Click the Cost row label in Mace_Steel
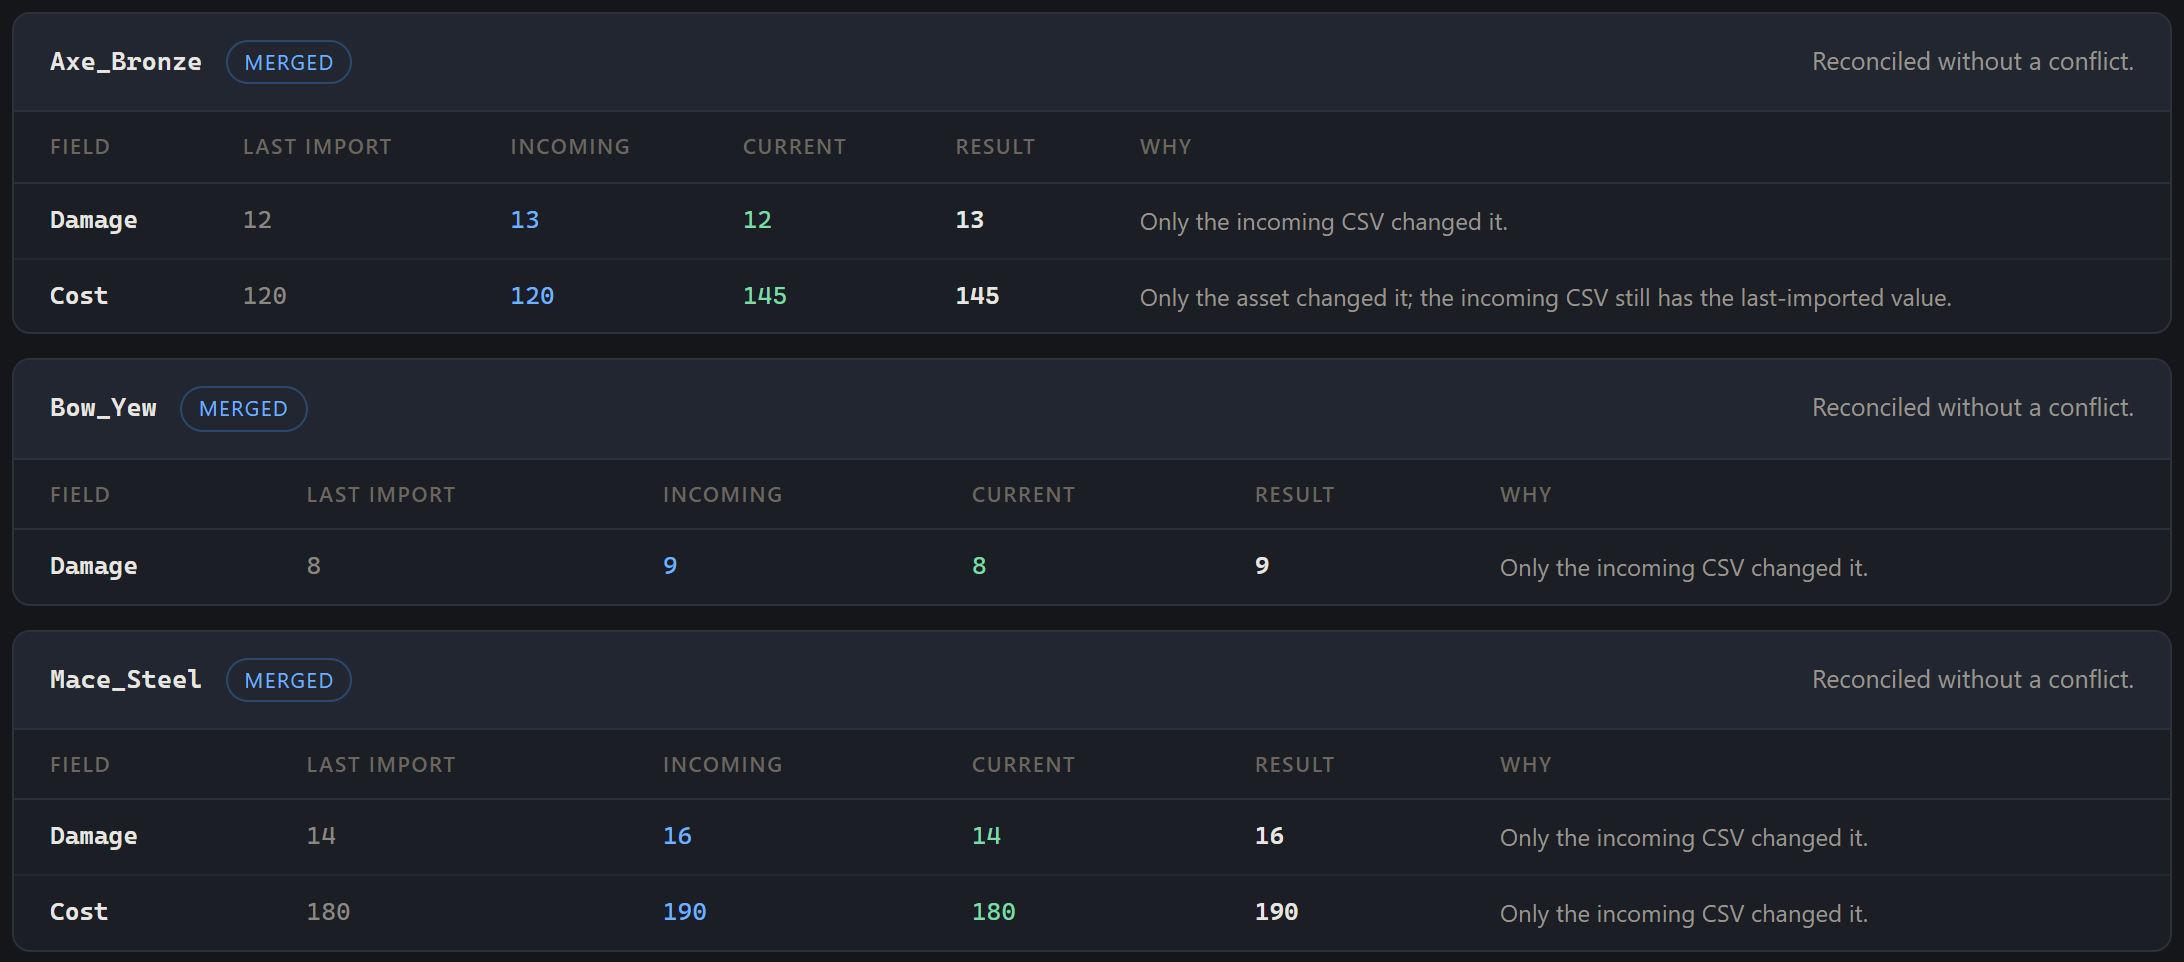2184x962 pixels. 79,912
